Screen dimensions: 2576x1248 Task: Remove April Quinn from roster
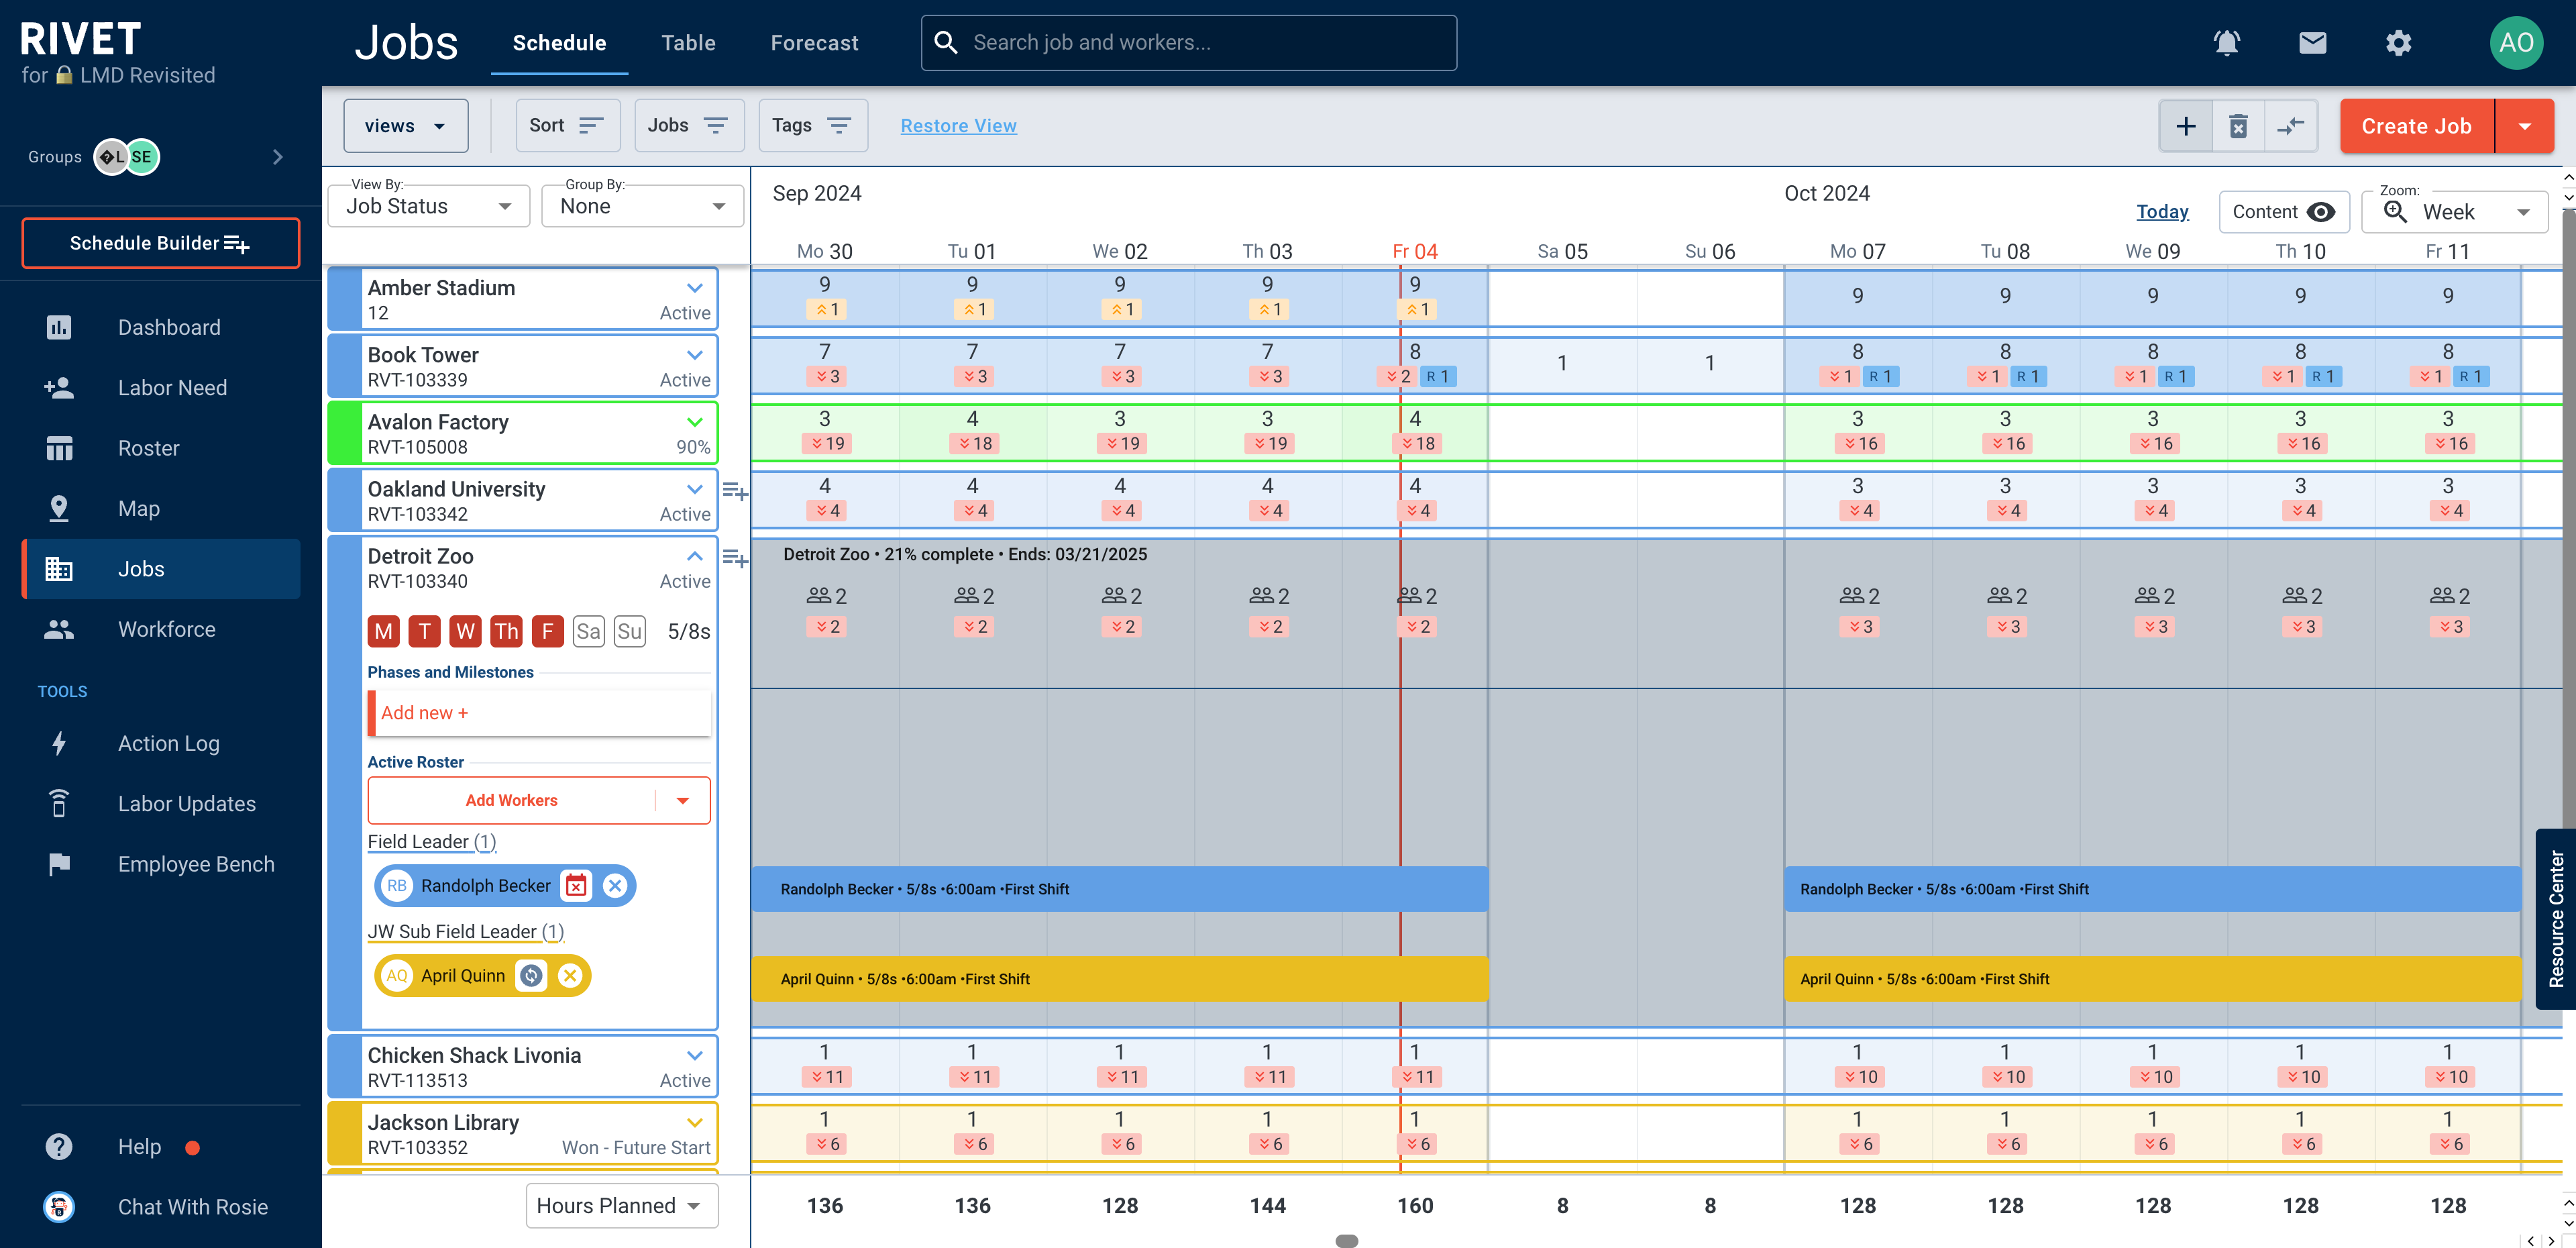[x=570, y=976]
